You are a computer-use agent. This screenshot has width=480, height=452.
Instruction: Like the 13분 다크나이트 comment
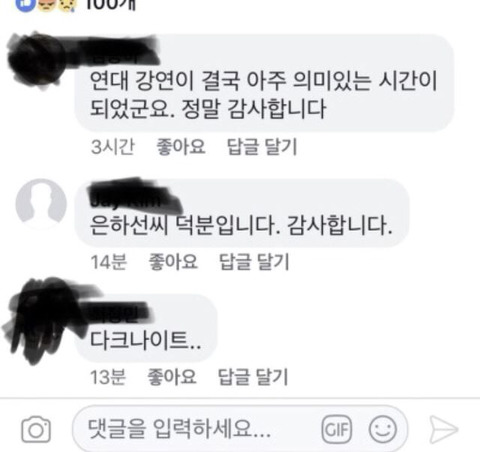(x=172, y=377)
